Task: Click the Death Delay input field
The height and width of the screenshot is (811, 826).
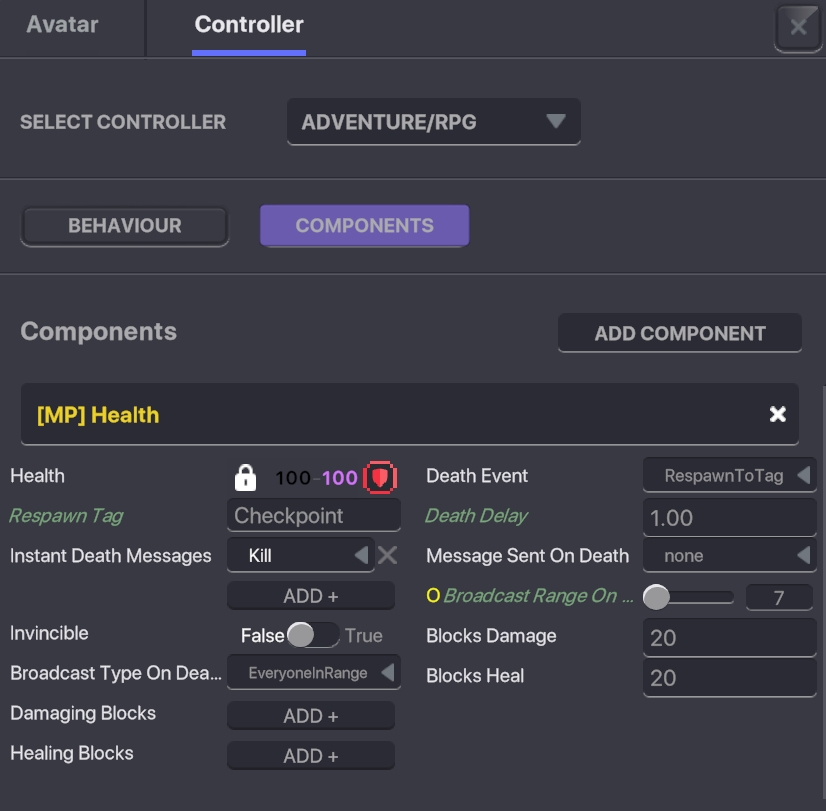Action: click(729, 517)
